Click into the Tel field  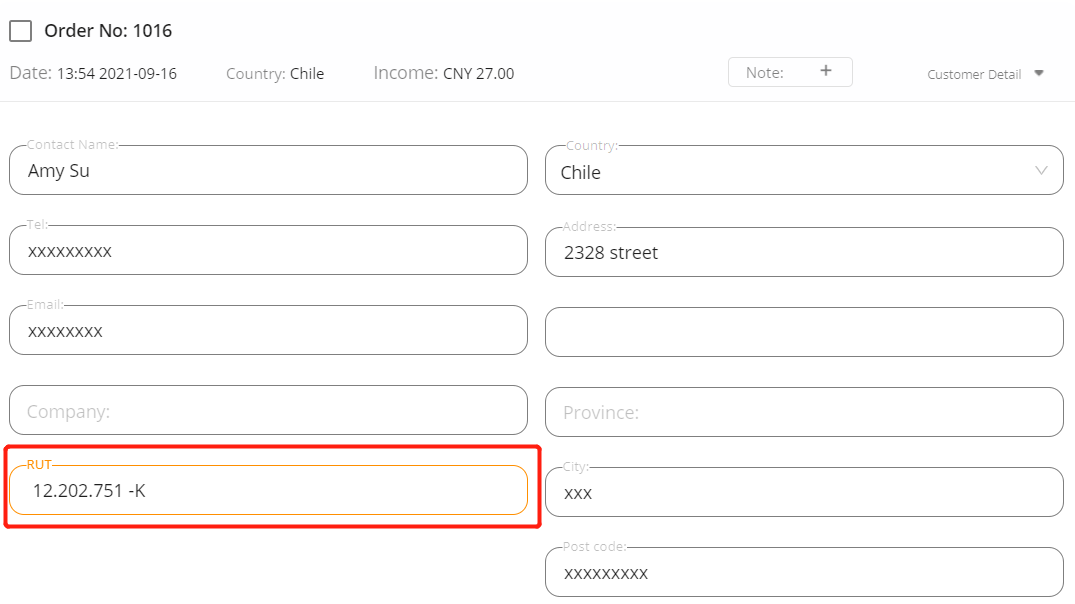(268, 250)
